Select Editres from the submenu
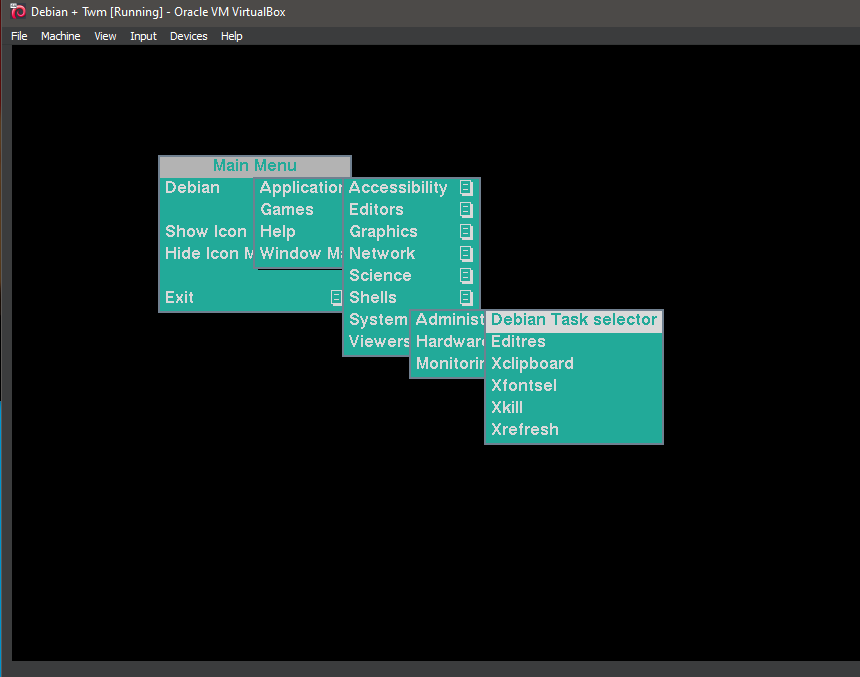Screen dimensions: 860x677 coord(518,342)
